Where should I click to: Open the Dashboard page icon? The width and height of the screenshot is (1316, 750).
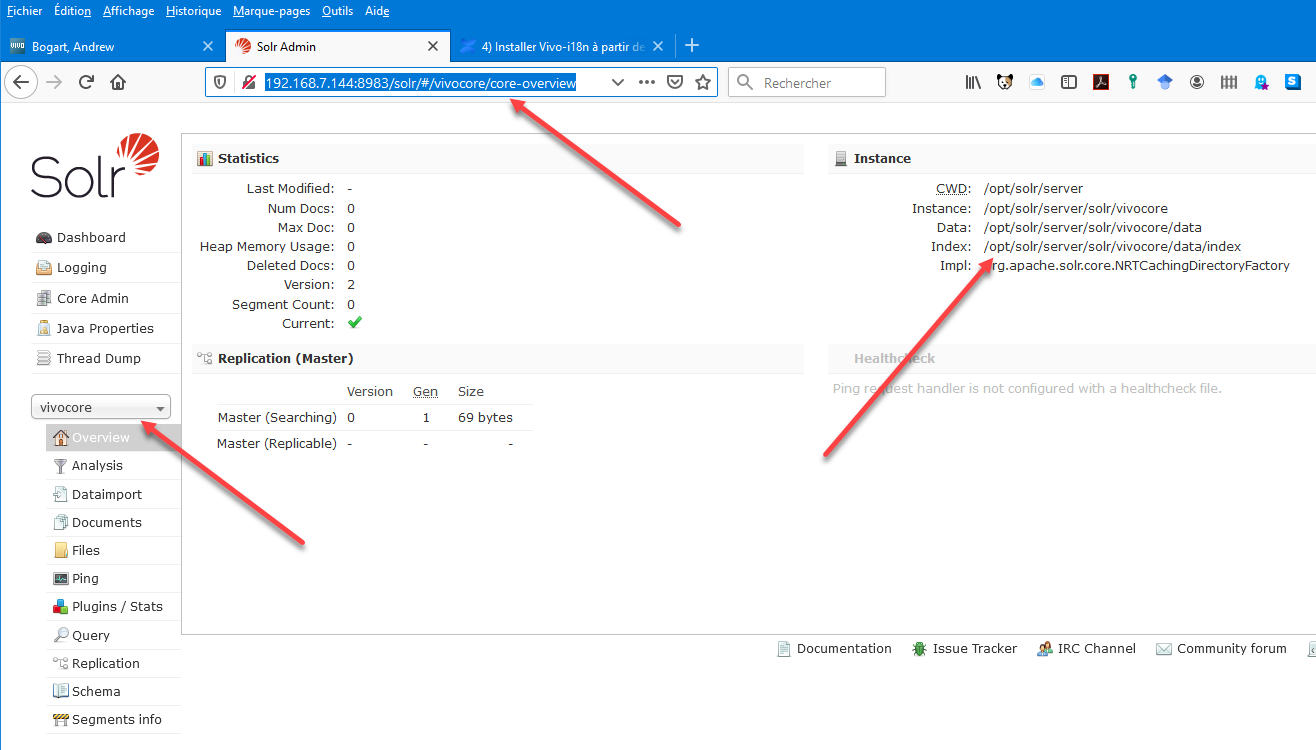pyautogui.click(x=43, y=238)
